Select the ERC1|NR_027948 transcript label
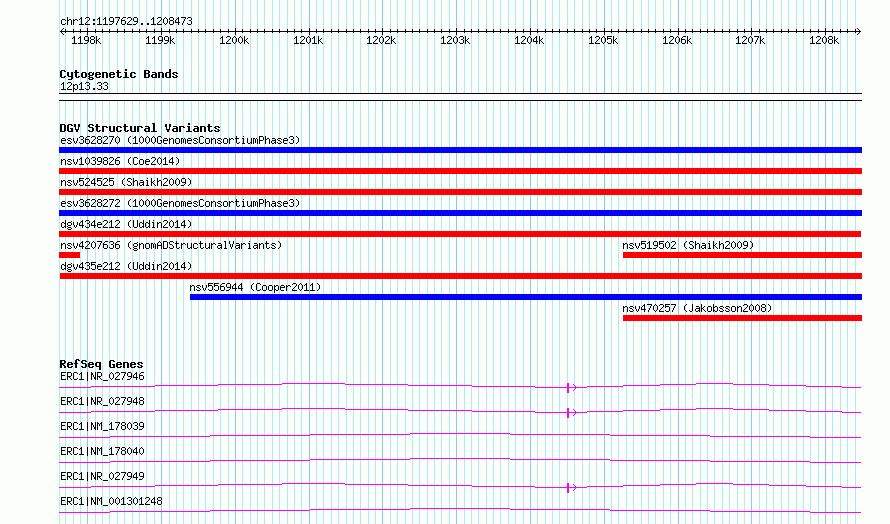The height and width of the screenshot is (524, 890). (x=102, y=401)
